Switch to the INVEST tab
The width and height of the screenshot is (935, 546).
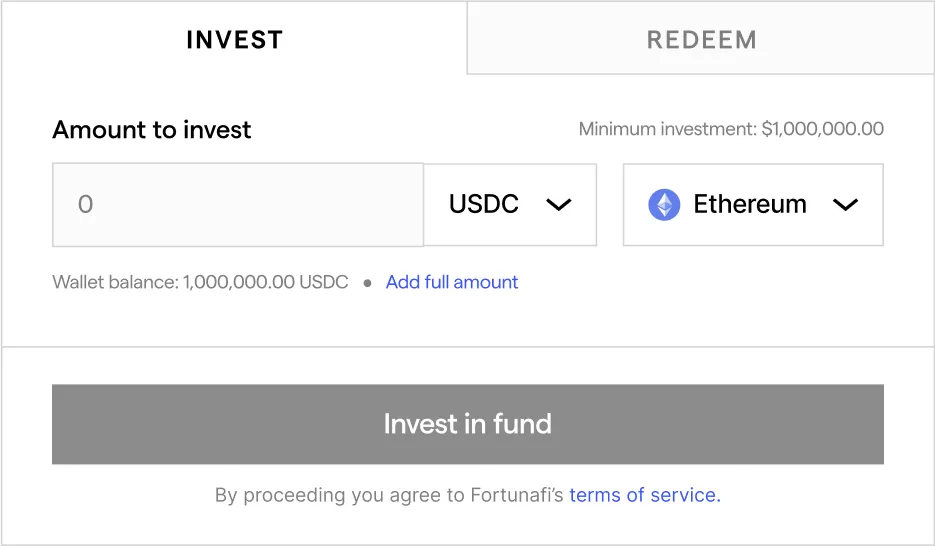click(234, 40)
